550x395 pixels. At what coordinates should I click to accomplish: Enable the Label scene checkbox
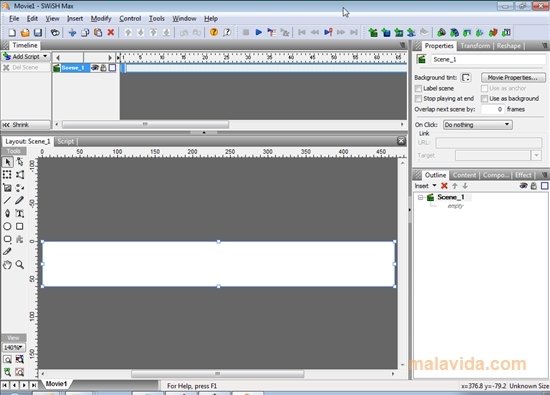(418, 88)
